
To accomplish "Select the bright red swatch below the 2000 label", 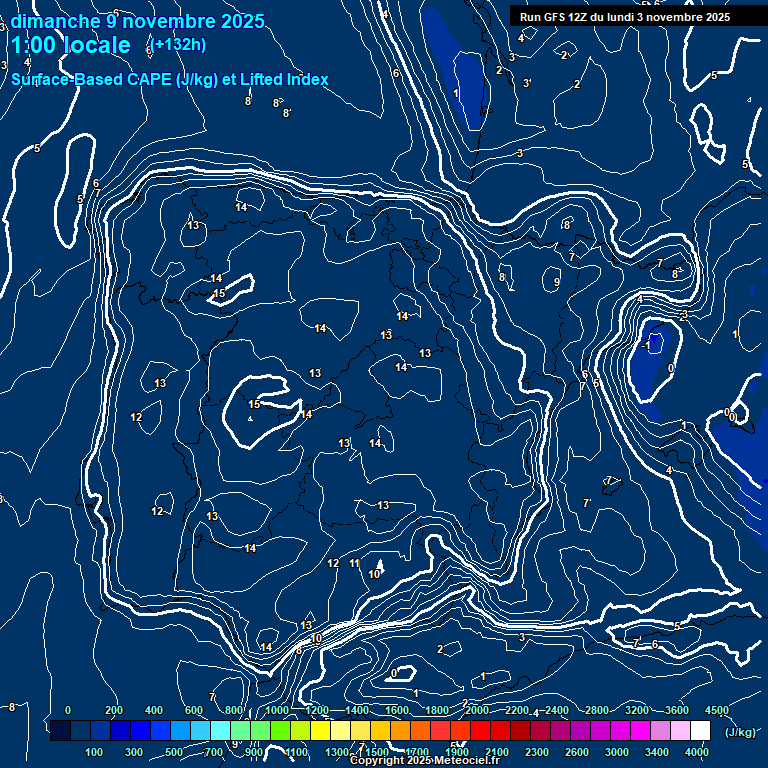I will (480, 731).
